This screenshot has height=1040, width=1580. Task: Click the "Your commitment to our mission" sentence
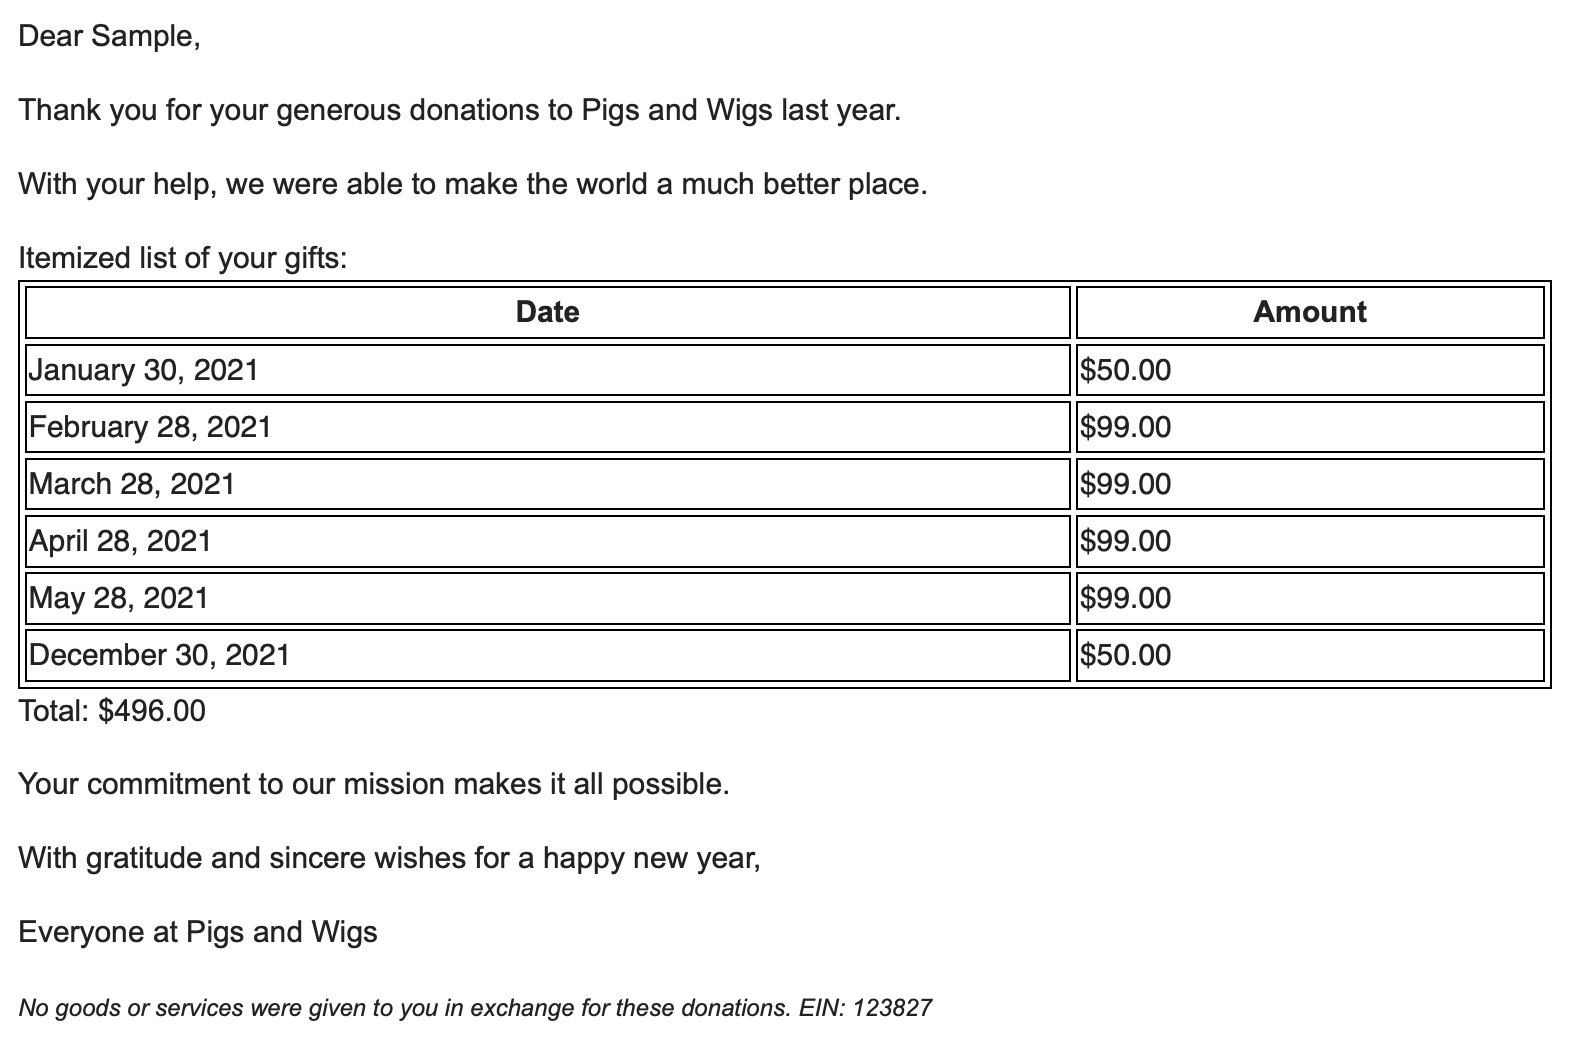pyautogui.click(x=373, y=784)
